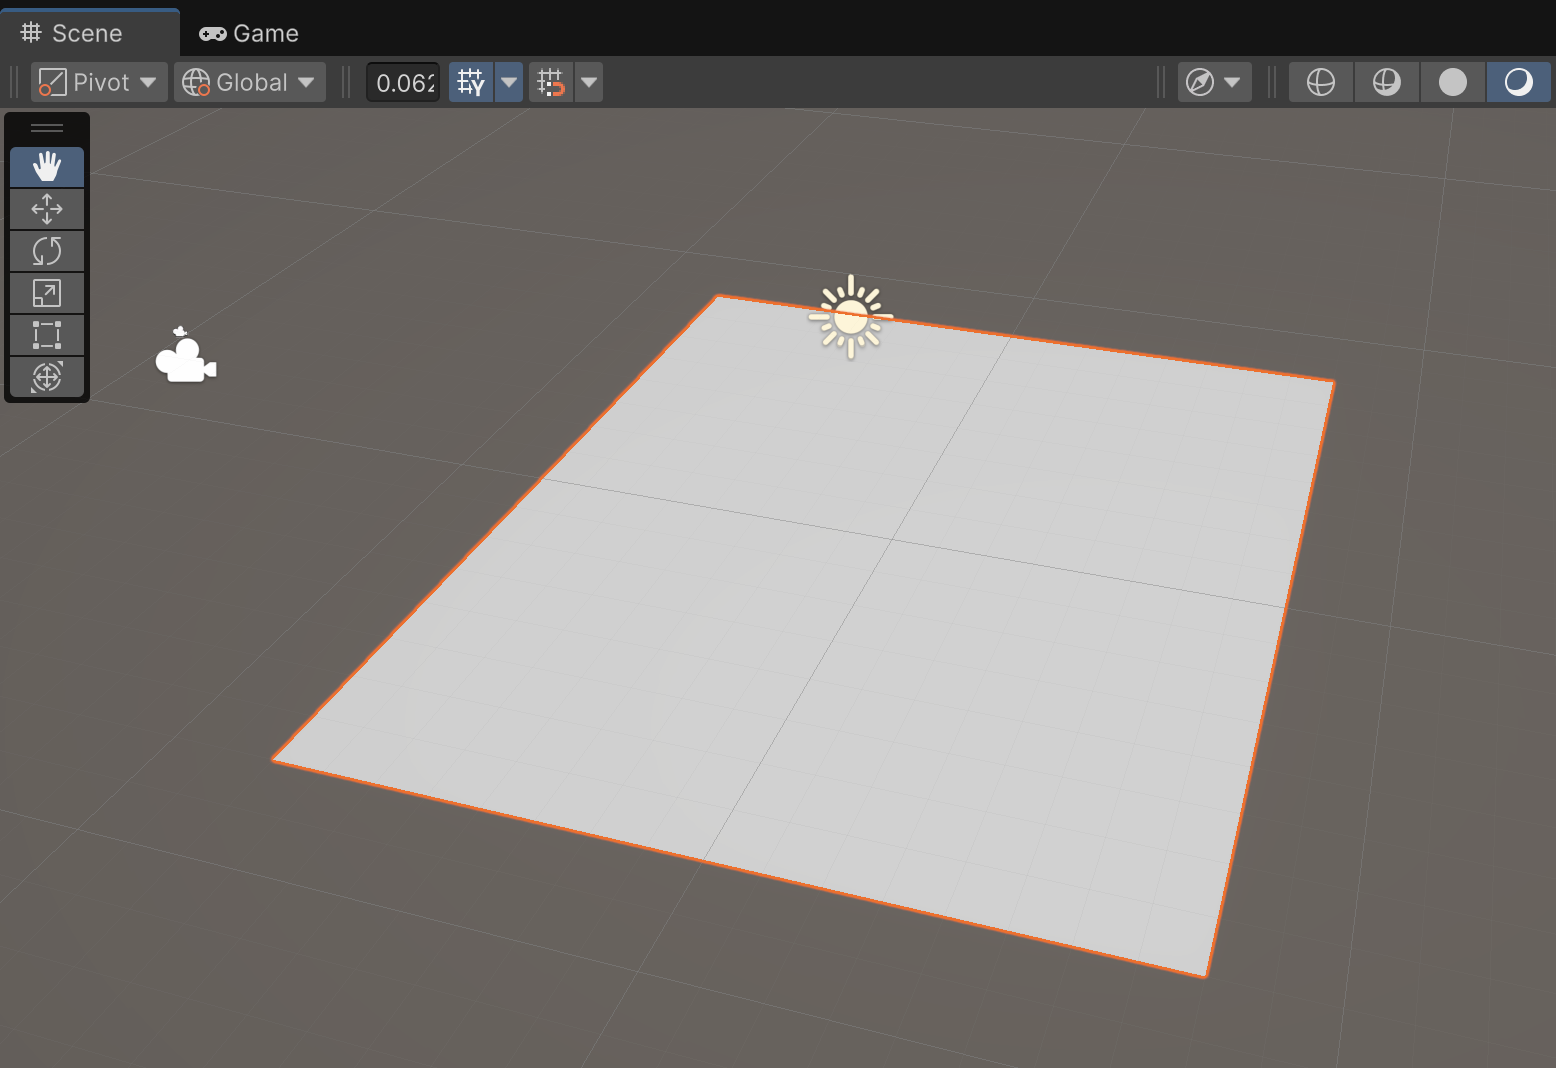Select the Rect tool

point(47,335)
